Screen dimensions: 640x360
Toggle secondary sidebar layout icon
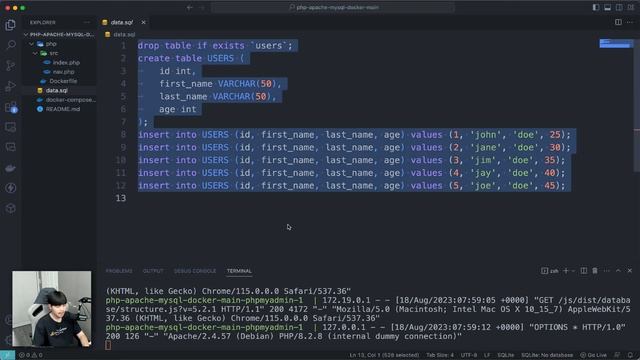(x=619, y=7)
